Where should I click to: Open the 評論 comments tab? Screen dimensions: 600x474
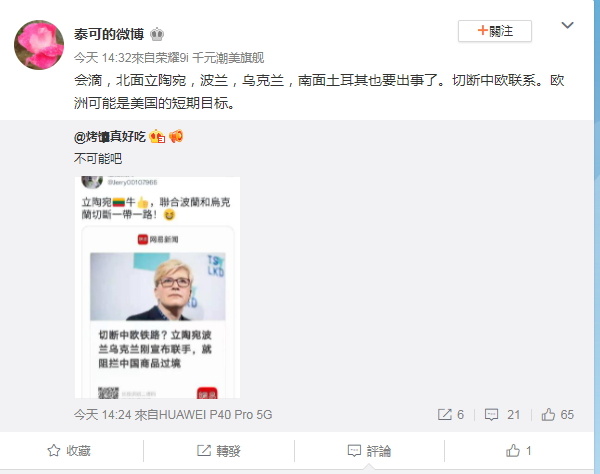pyautogui.click(x=369, y=451)
